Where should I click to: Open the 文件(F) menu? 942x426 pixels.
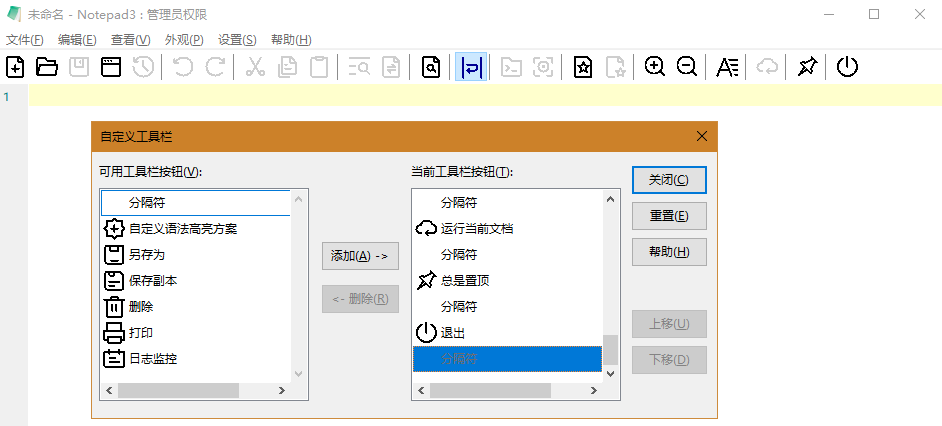[25, 40]
